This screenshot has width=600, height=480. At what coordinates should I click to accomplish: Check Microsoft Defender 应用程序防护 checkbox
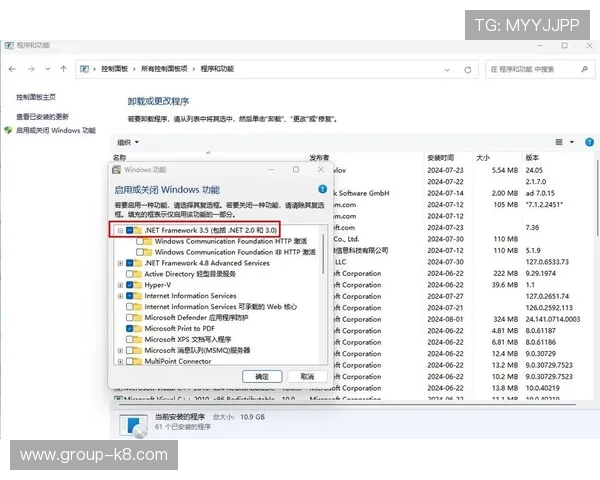click(x=129, y=318)
